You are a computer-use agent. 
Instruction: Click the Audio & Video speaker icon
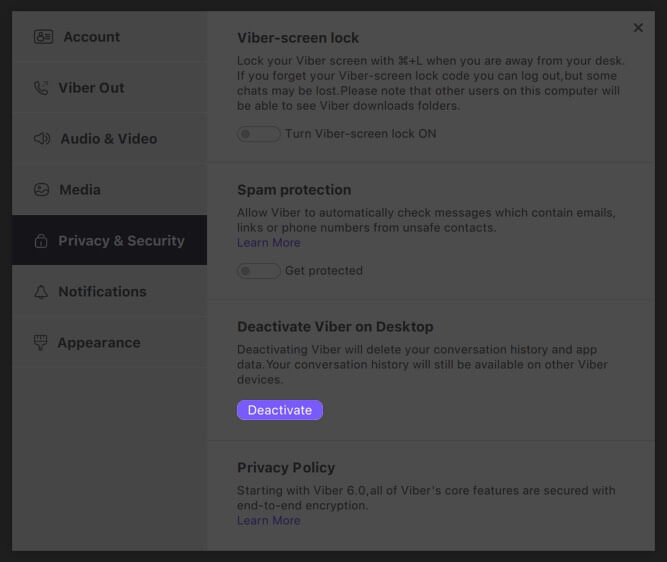point(42,139)
